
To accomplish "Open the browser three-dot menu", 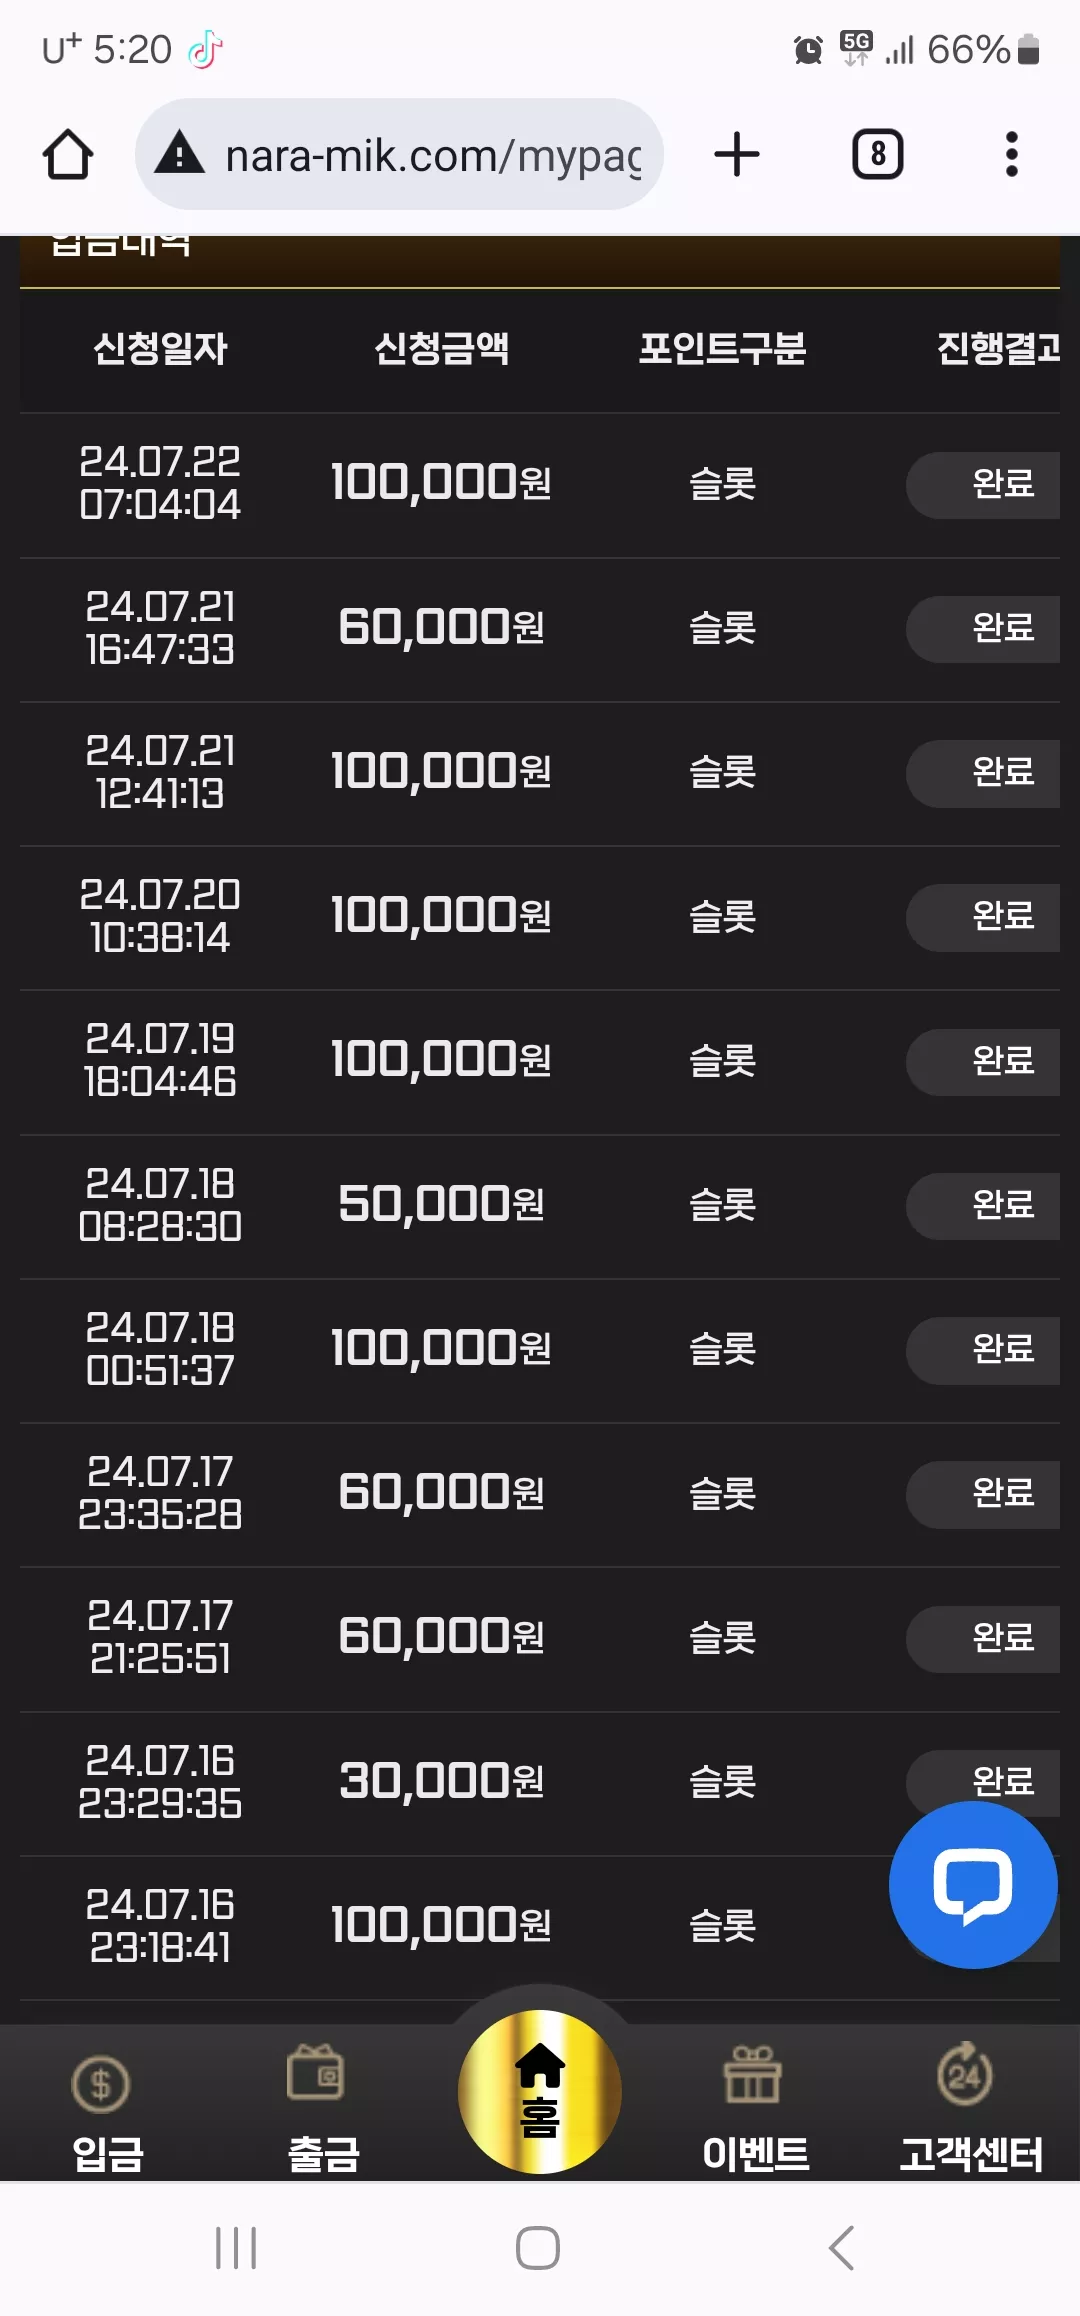I will coord(1011,155).
